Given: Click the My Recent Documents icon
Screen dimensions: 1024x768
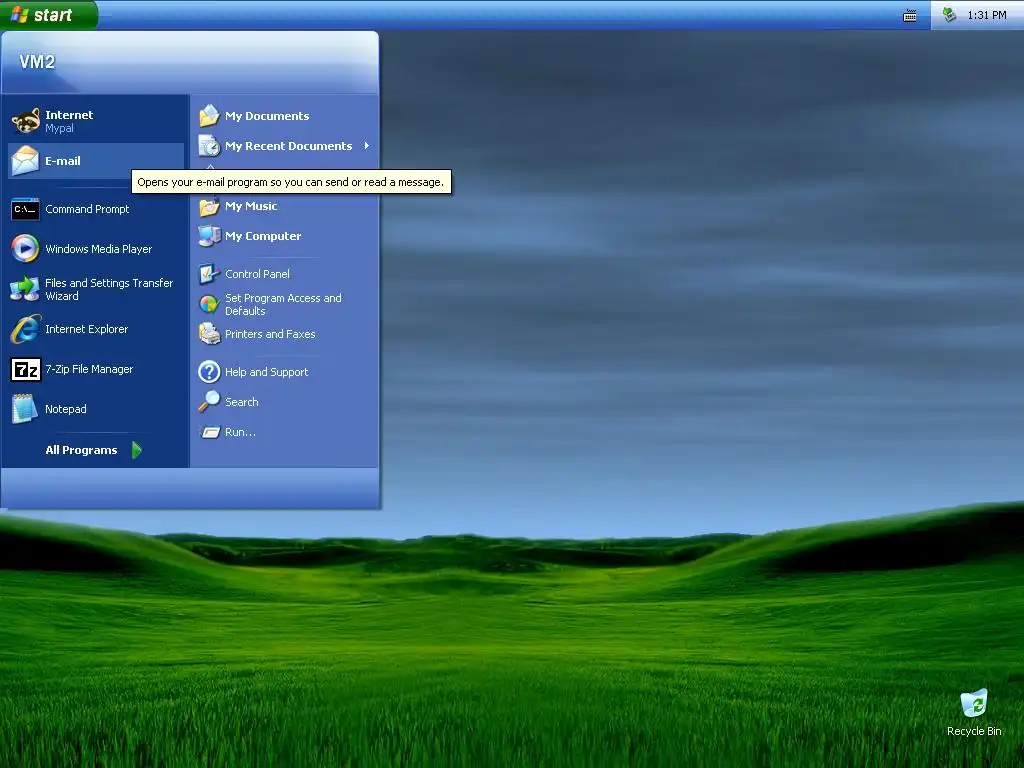Looking at the screenshot, I should point(210,146).
